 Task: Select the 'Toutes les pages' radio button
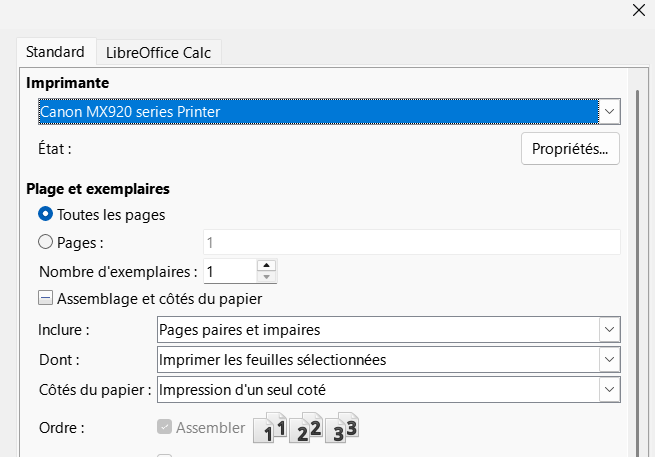pyautogui.click(x=45, y=213)
